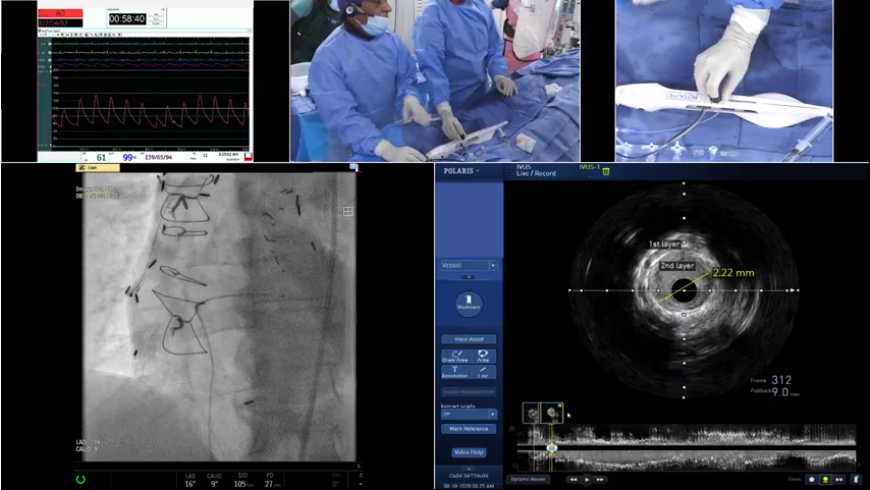Screen dimensions: 870x490
Task: Click the SpO2 value 99
Action: coord(128,158)
